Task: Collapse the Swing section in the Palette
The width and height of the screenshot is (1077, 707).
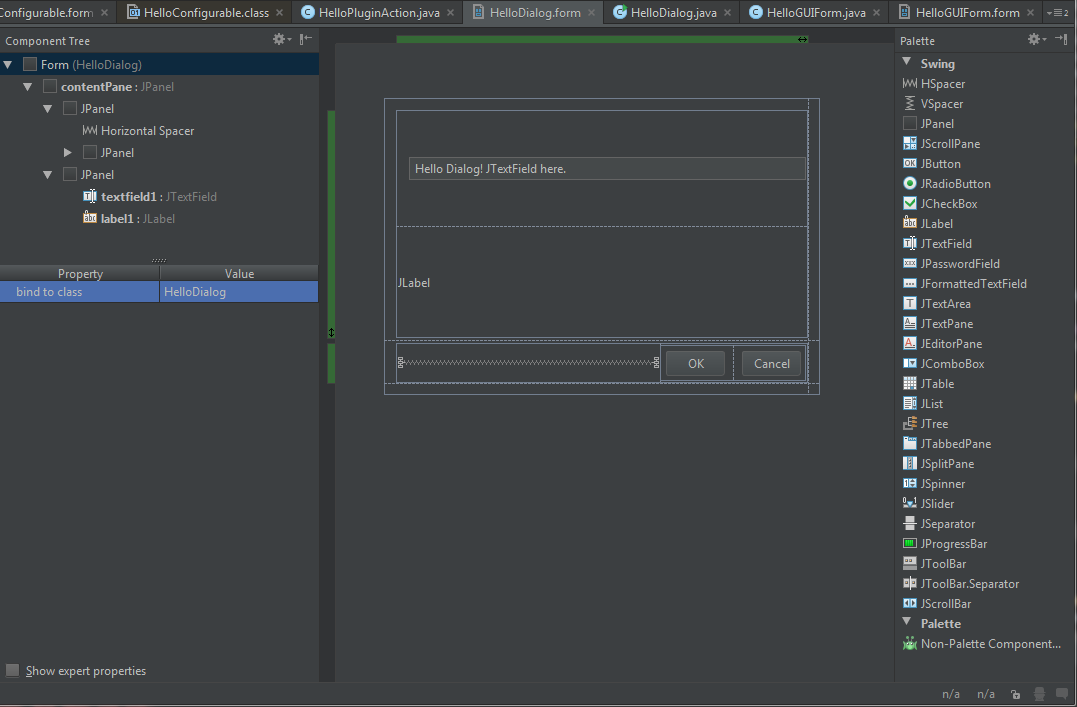Action: [906, 63]
